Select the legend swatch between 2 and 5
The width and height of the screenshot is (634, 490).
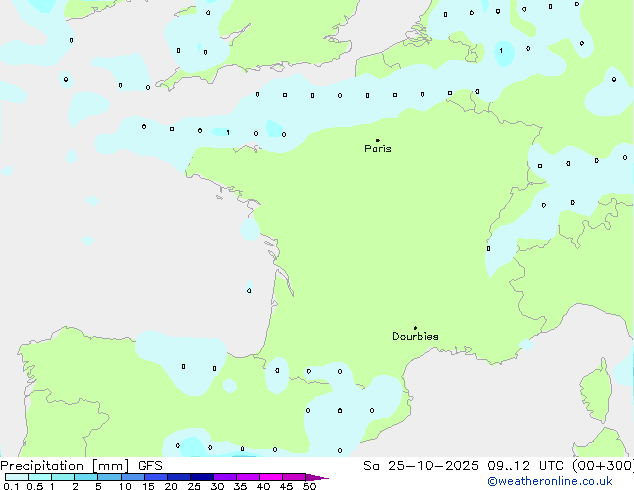tap(86, 477)
